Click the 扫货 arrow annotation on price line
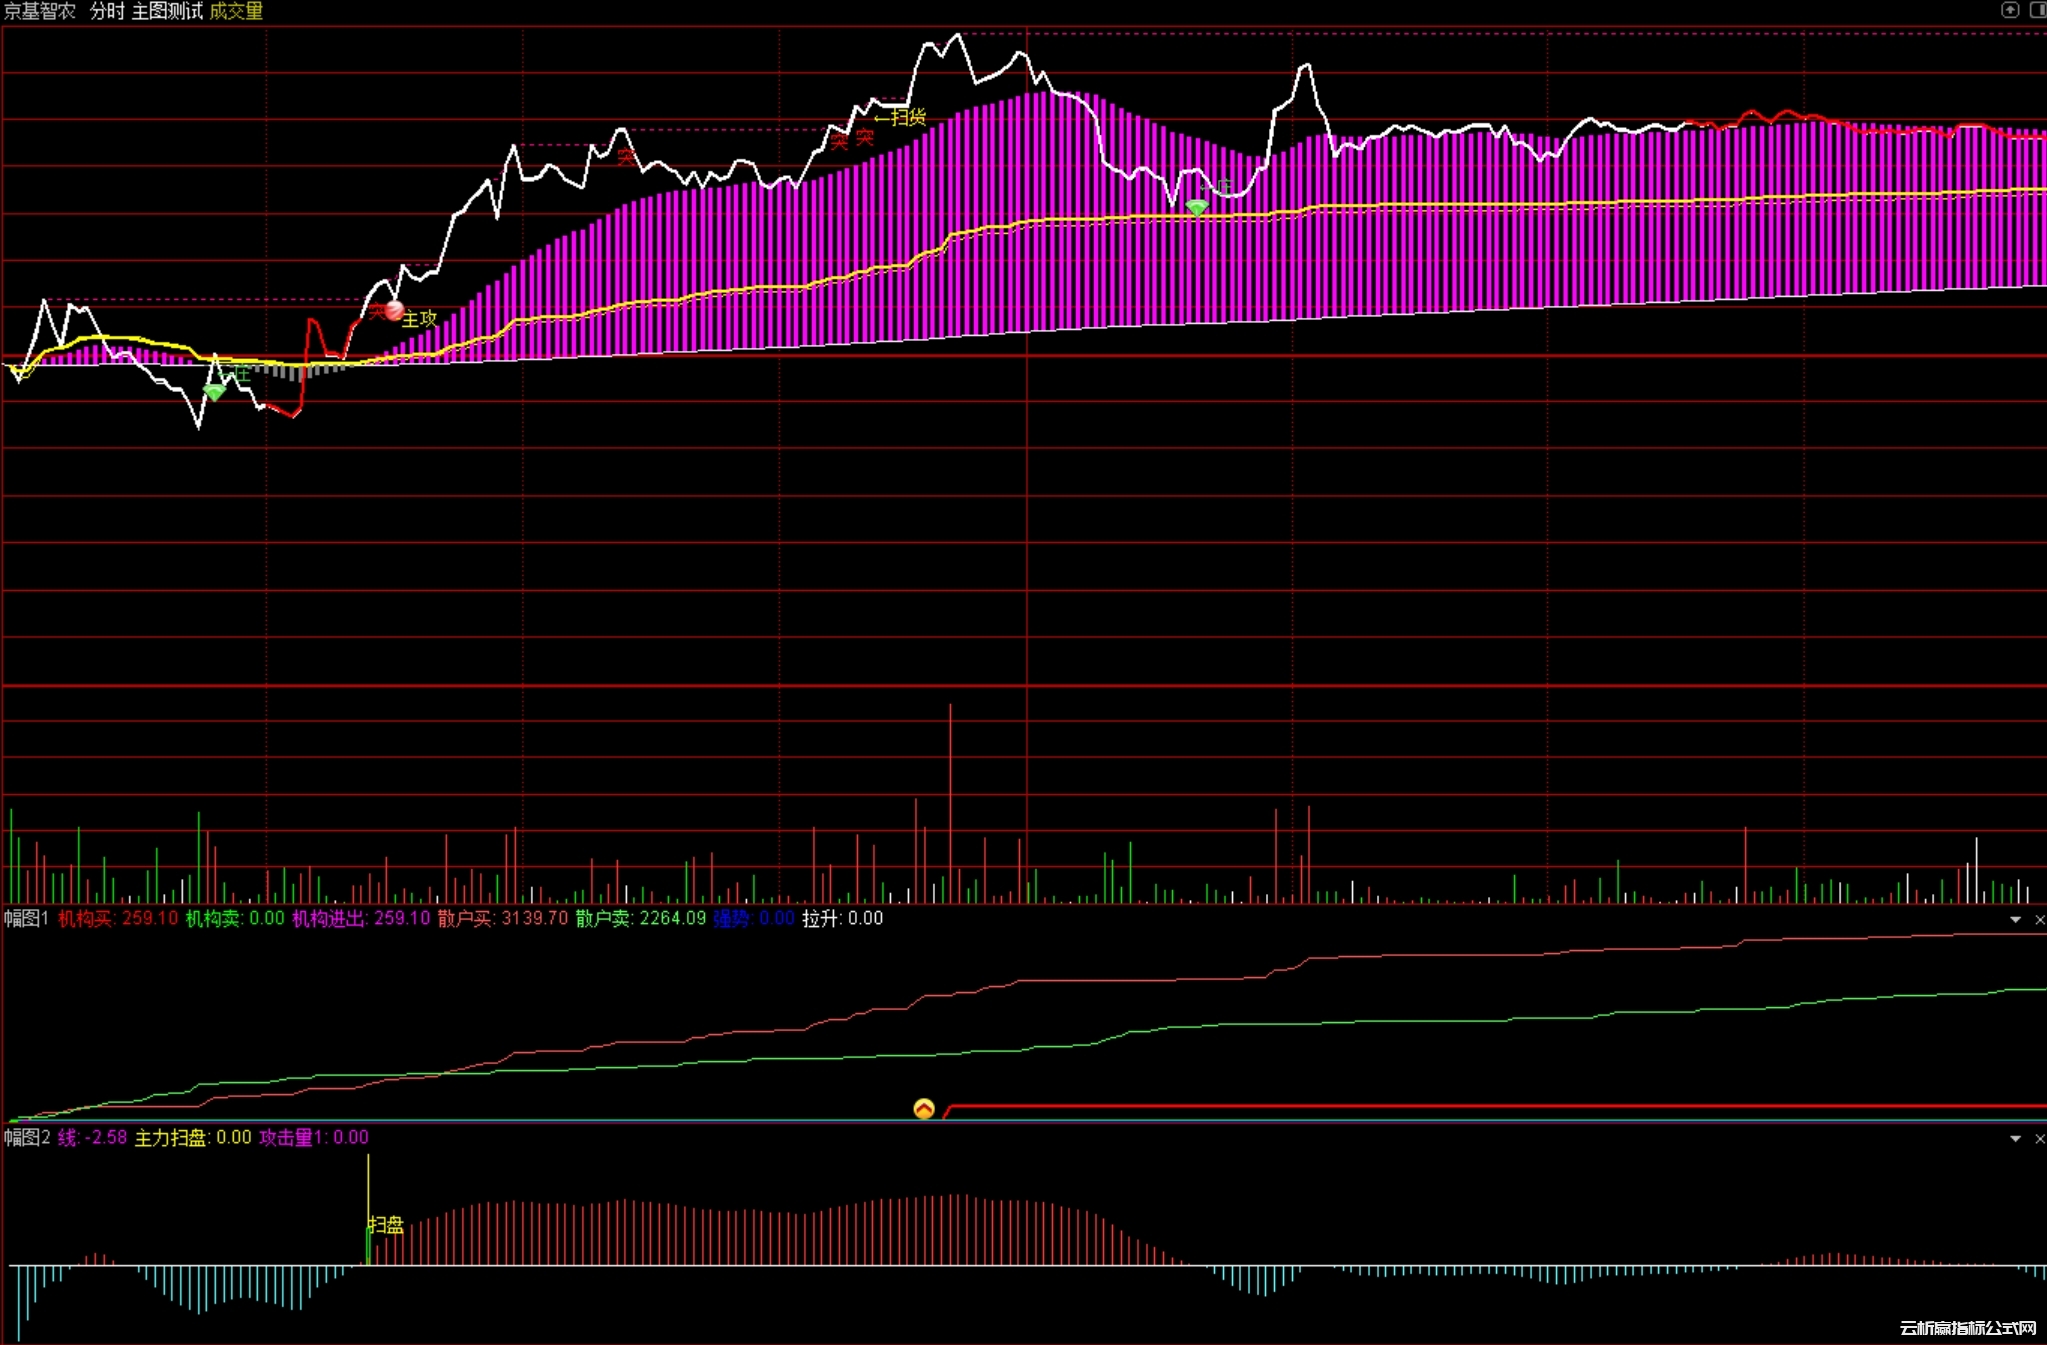The image size is (2047, 1345). [900, 118]
